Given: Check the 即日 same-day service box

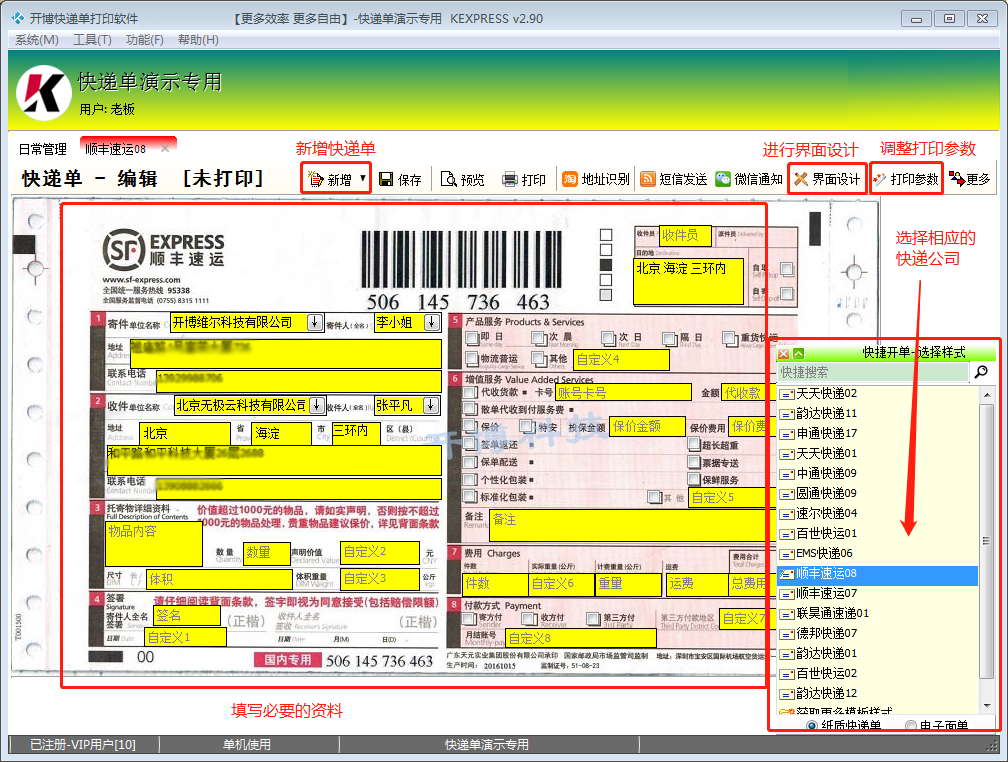Looking at the screenshot, I should [x=472, y=338].
